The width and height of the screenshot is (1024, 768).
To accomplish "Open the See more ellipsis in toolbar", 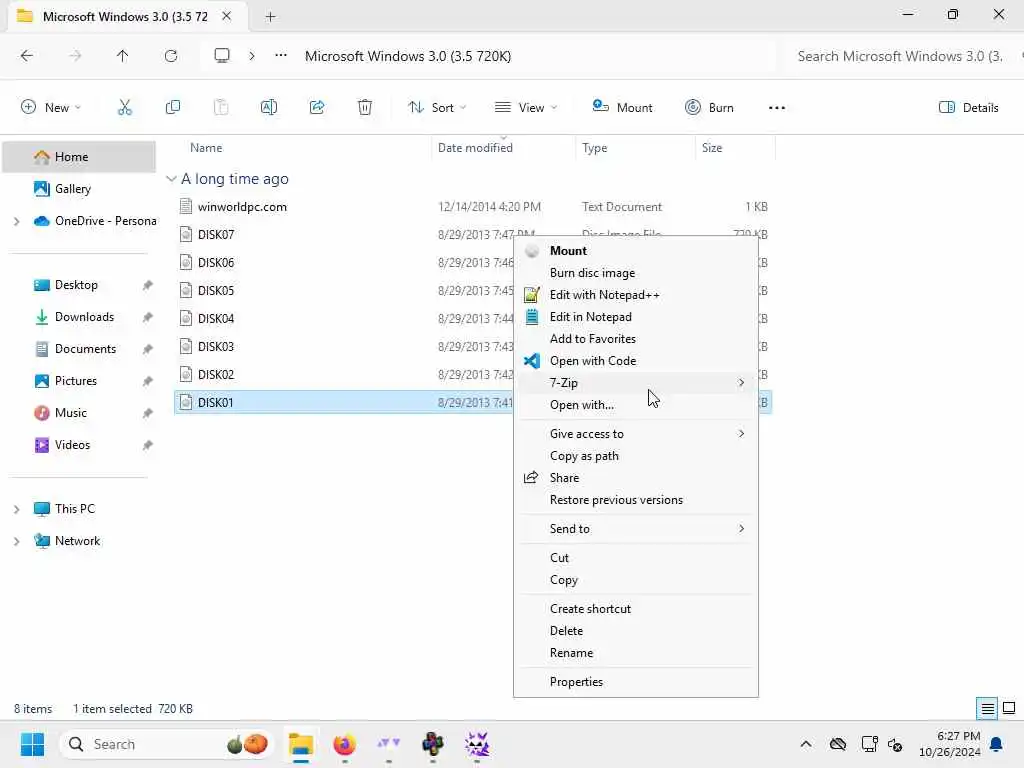I will (x=776, y=108).
